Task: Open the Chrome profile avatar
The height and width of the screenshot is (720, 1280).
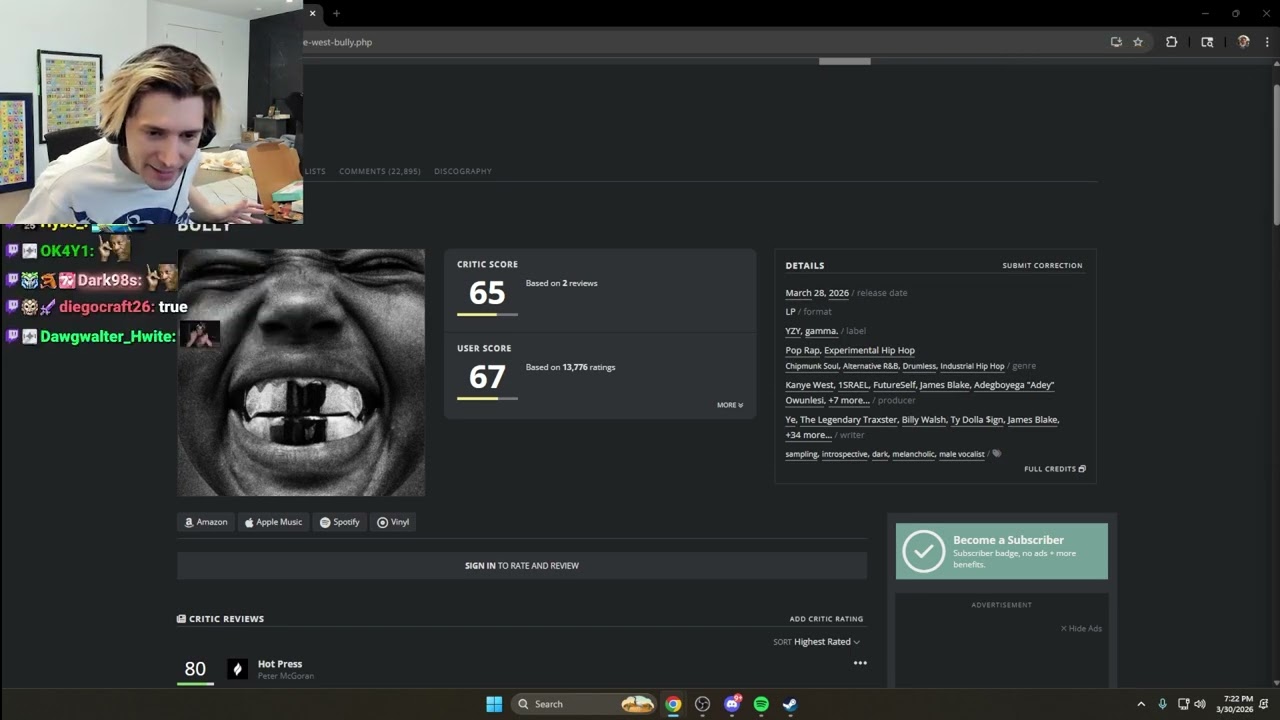Action: 1243,42
